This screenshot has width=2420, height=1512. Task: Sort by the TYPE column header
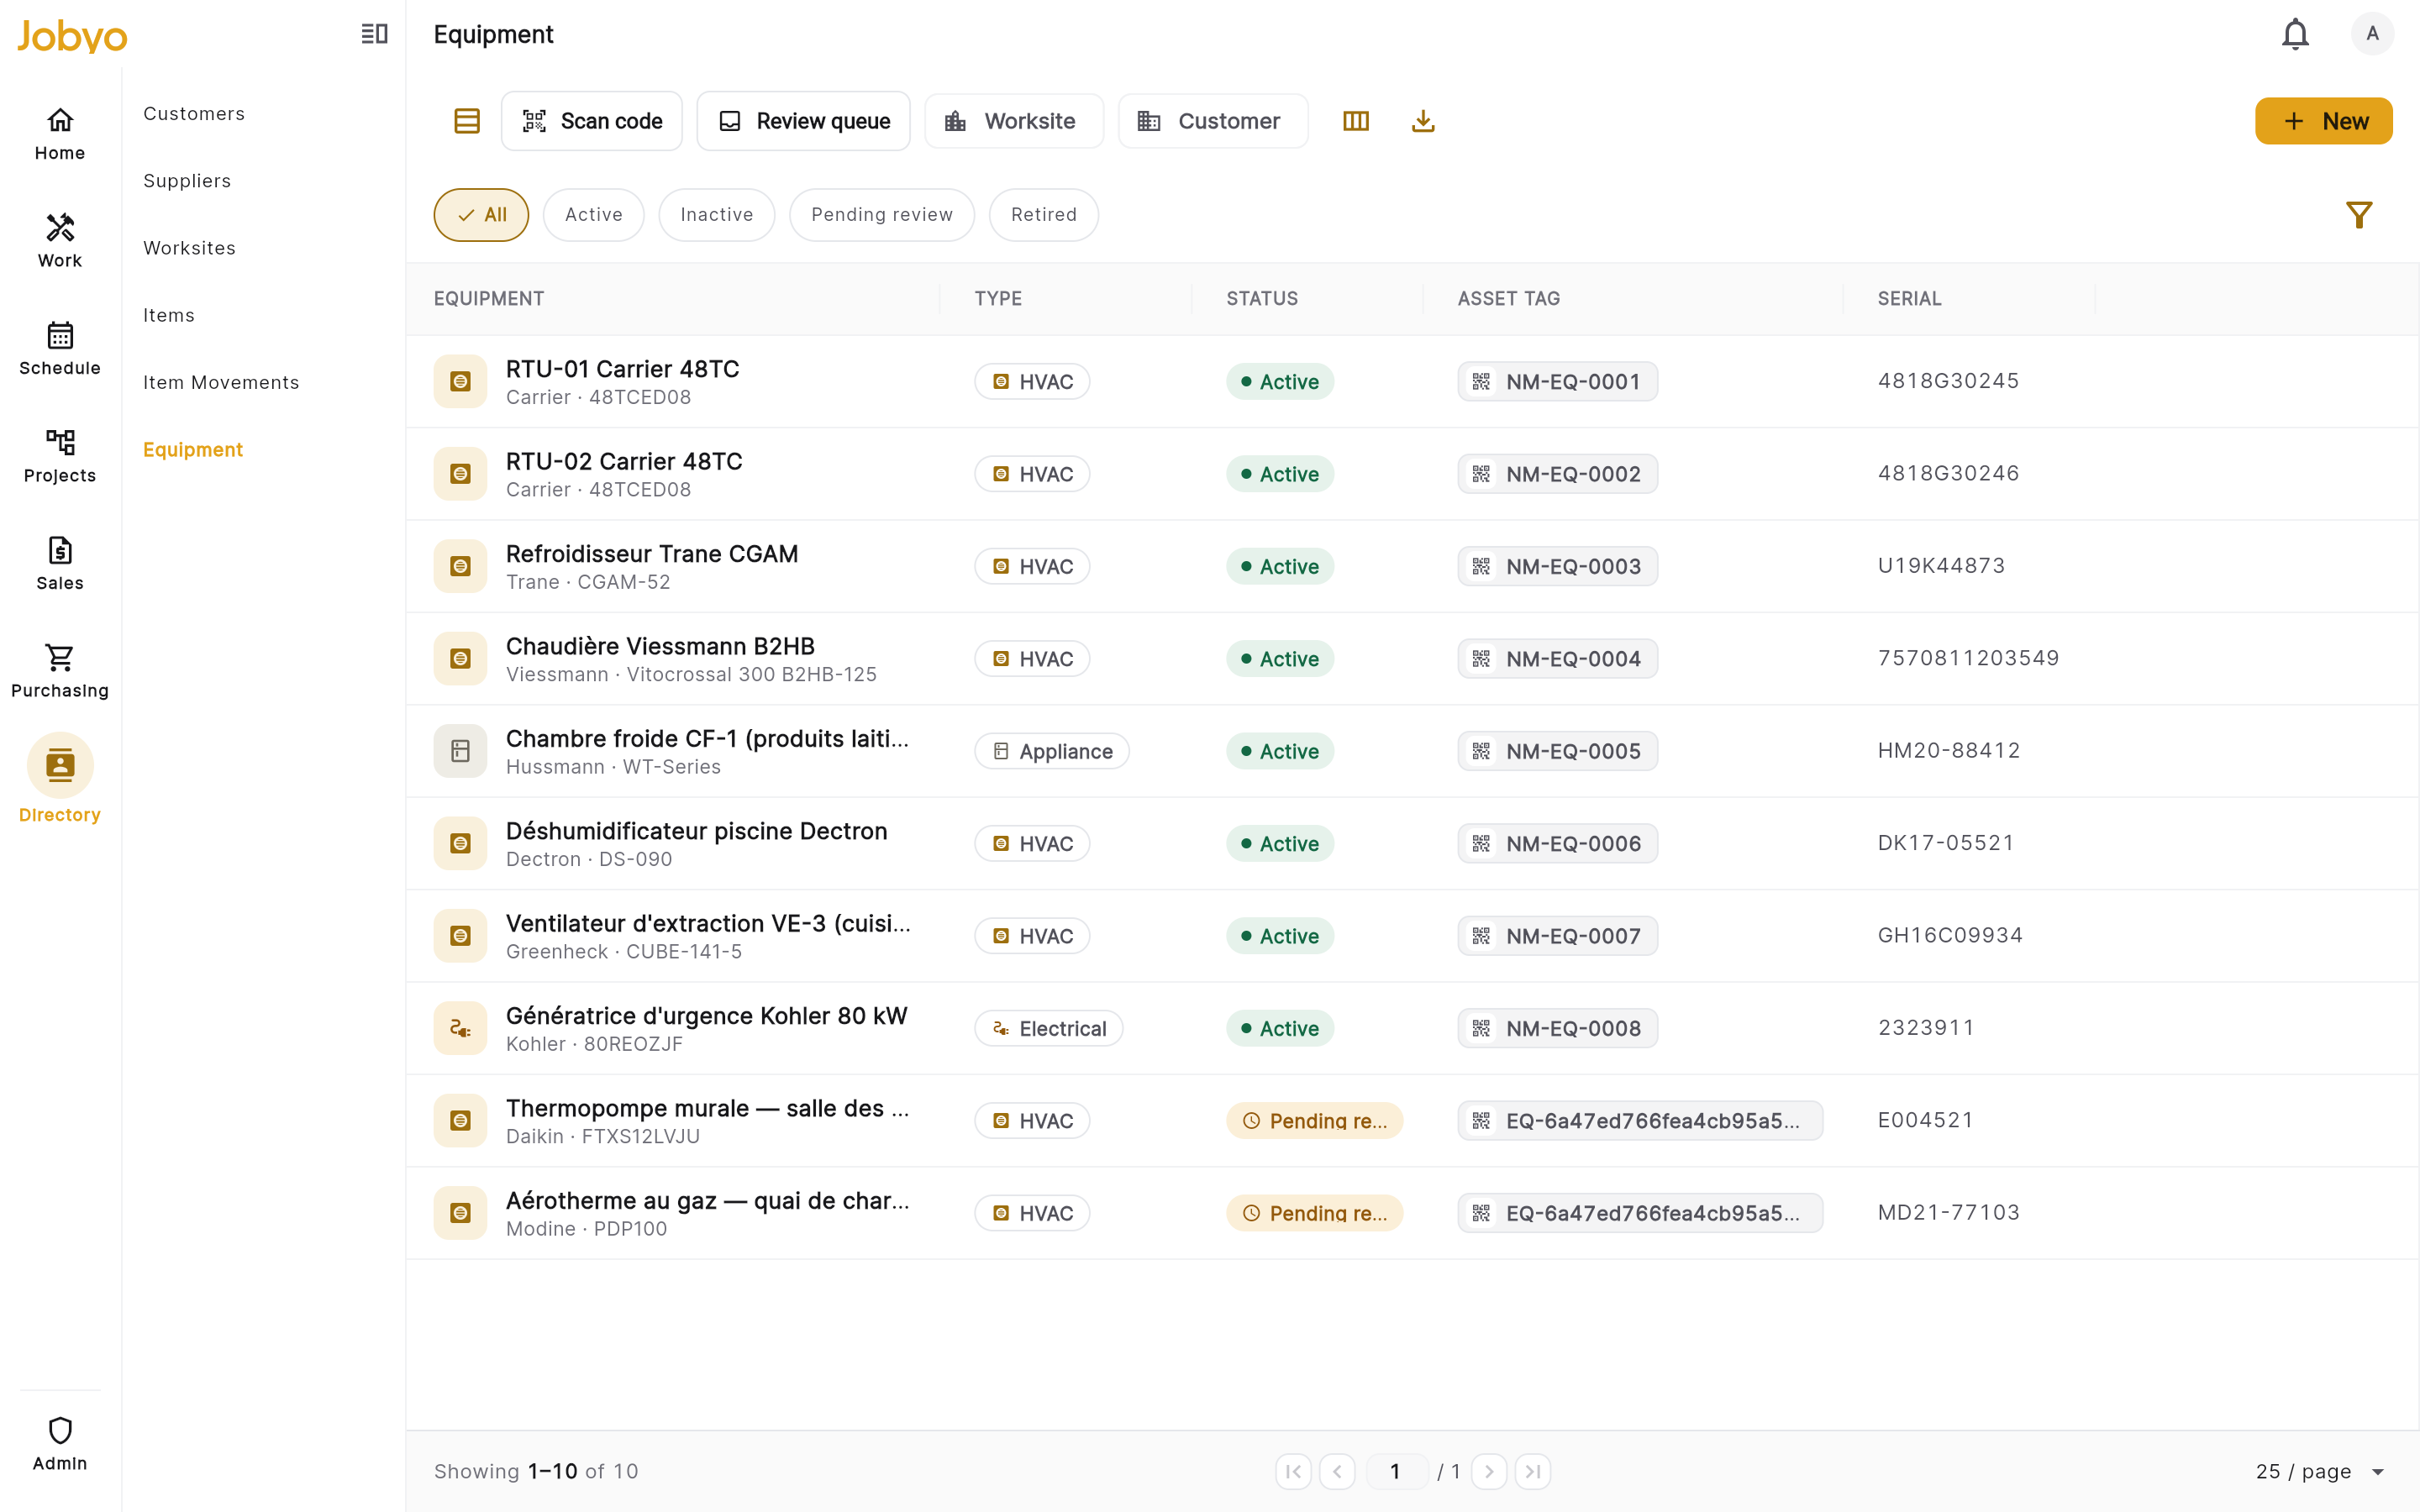pyautogui.click(x=998, y=298)
